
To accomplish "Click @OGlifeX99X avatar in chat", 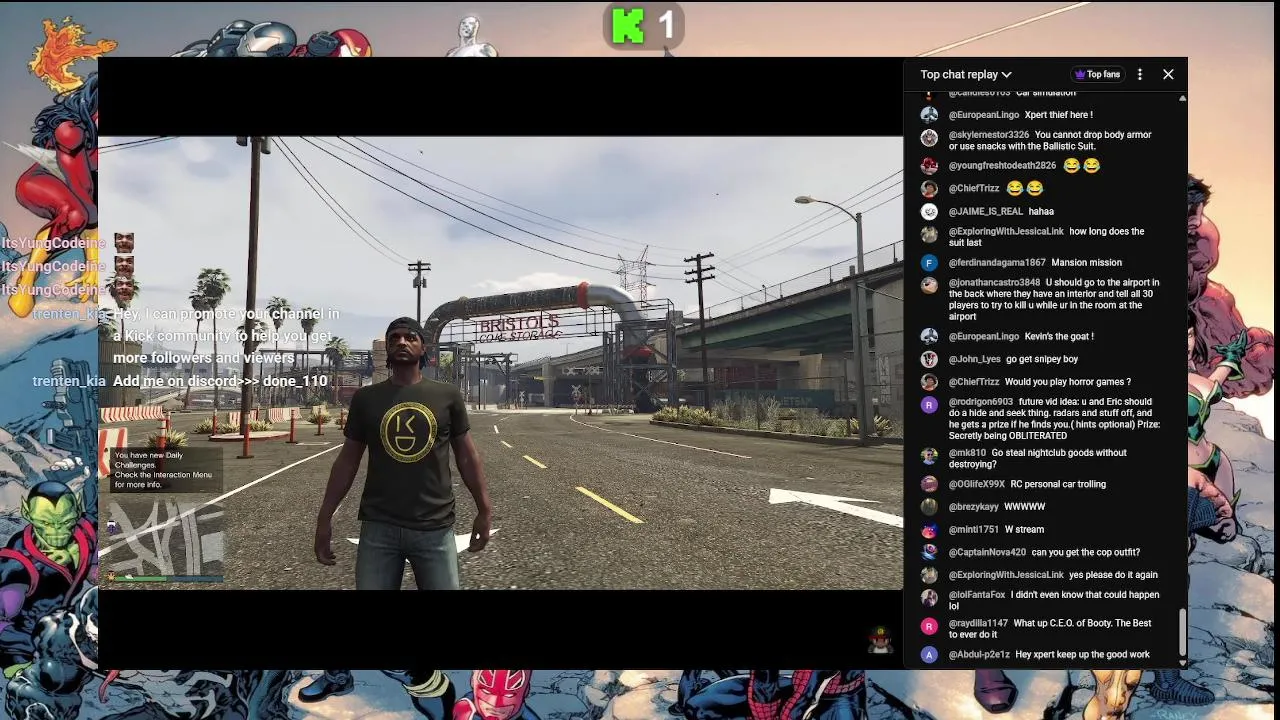I will (x=929, y=485).
